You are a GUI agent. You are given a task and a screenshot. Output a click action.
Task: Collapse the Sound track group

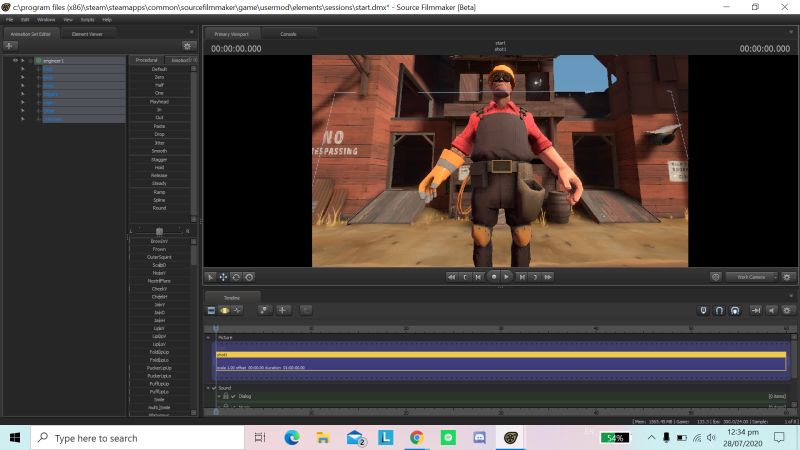tap(208, 388)
